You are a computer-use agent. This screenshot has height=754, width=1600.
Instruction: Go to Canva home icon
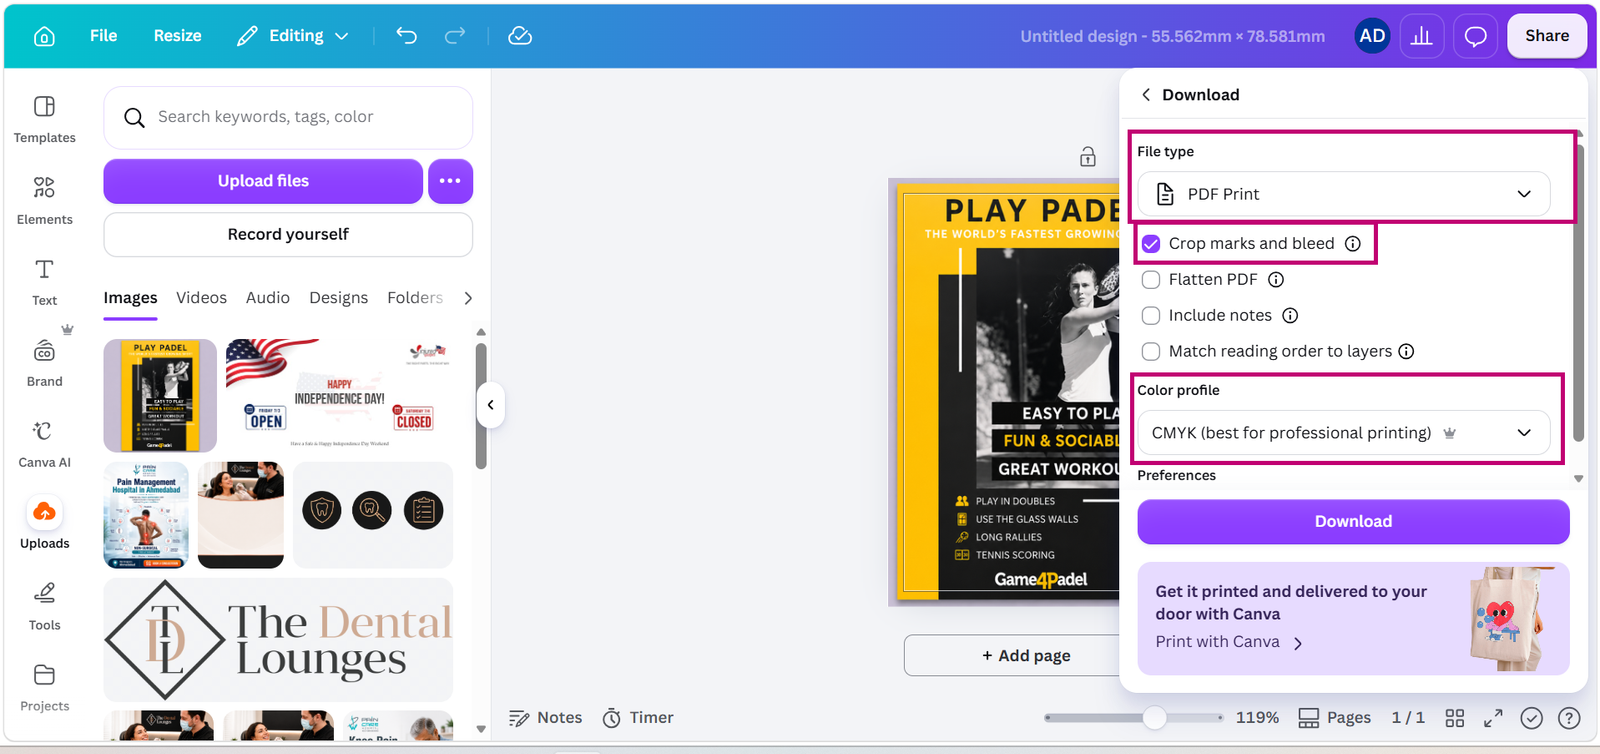point(44,36)
